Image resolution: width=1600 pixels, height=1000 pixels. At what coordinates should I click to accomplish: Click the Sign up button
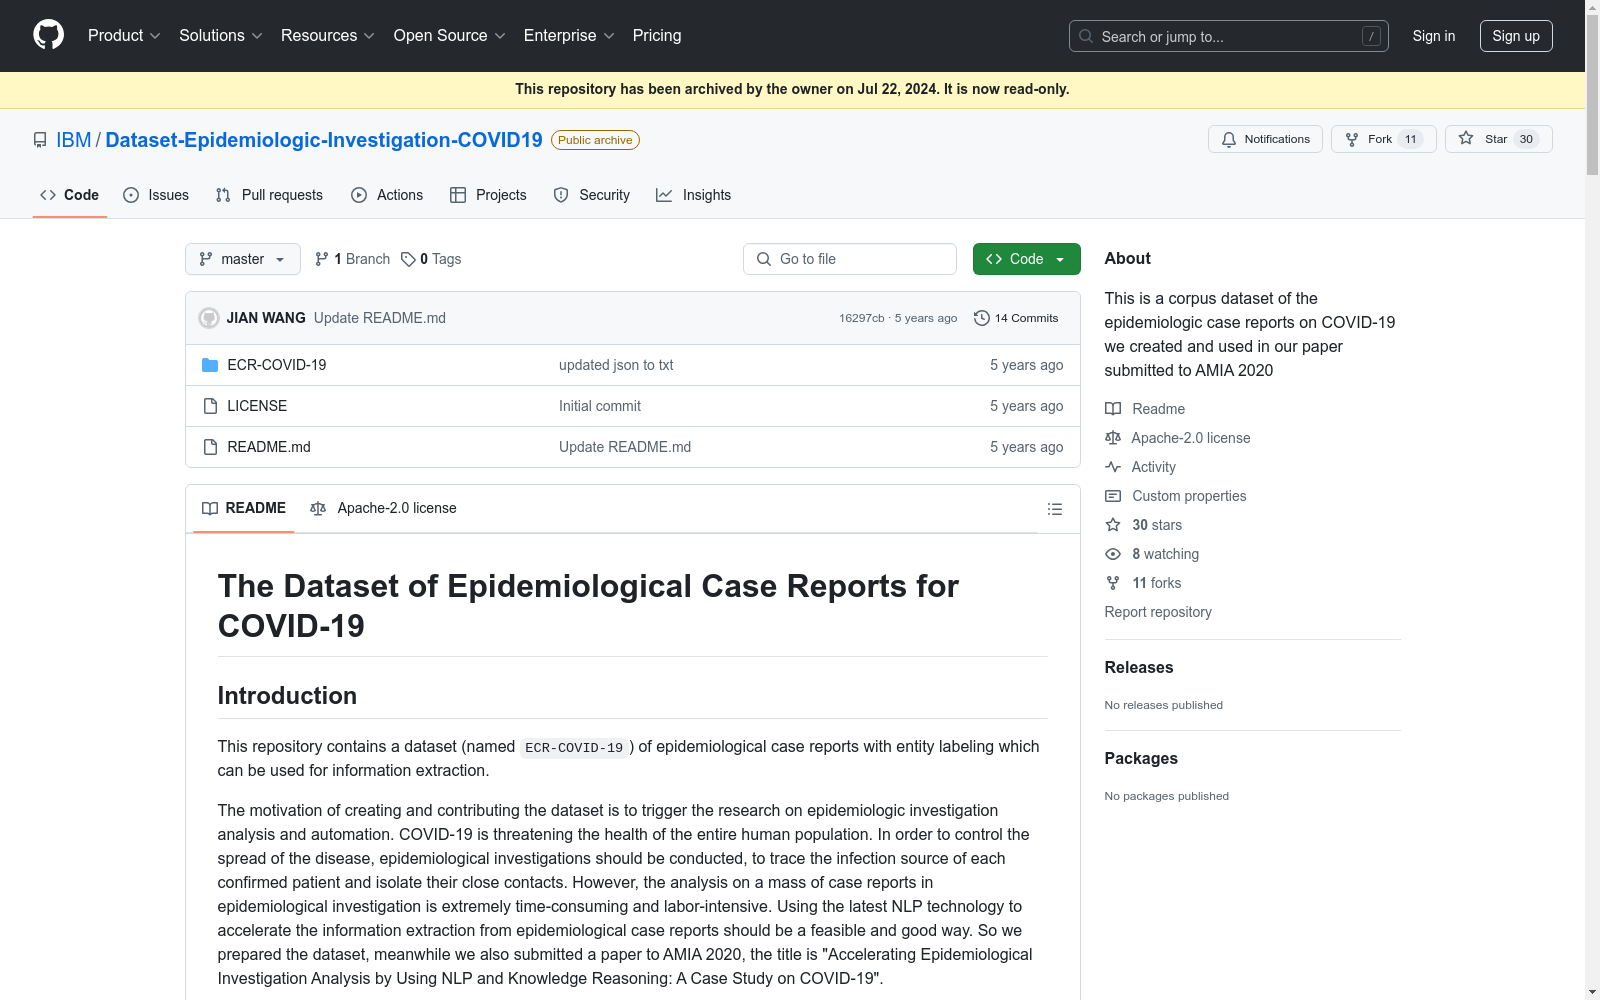click(1516, 36)
